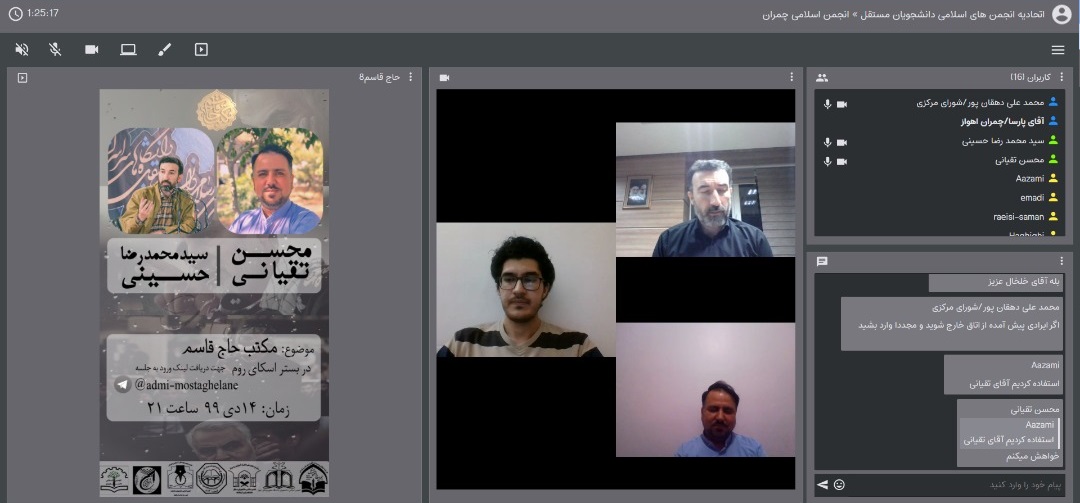
Task: Open the video panel three-dot options menu
Action: click(x=791, y=77)
